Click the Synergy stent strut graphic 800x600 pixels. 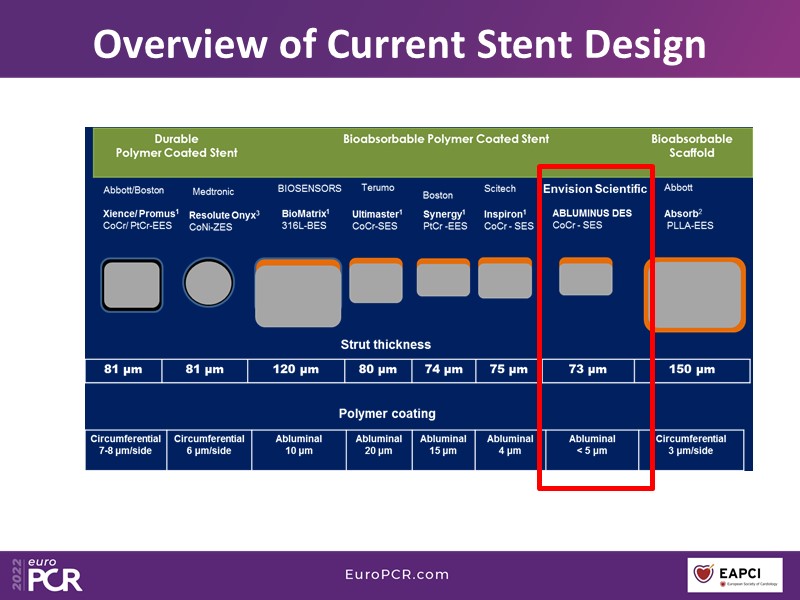(x=443, y=277)
